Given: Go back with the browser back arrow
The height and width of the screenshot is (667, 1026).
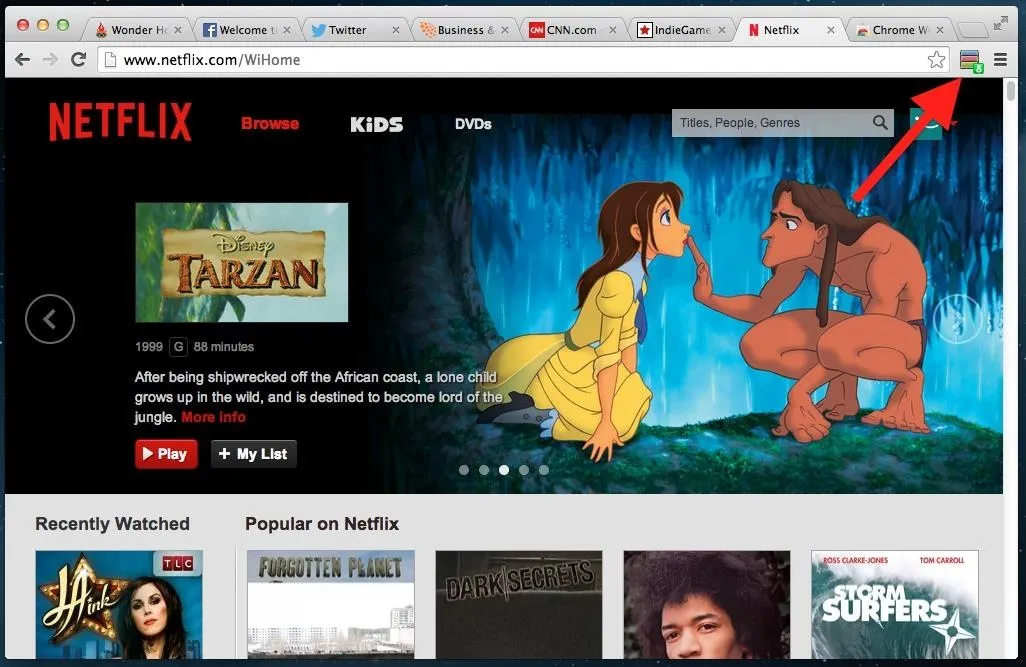Looking at the screenshot, I should pyautogui.click(x=22, y=60).
